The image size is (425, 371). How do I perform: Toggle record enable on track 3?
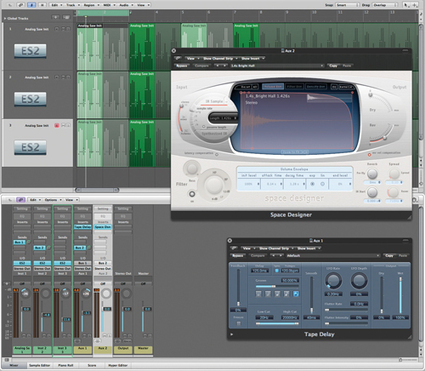click(x=56, y=125)
